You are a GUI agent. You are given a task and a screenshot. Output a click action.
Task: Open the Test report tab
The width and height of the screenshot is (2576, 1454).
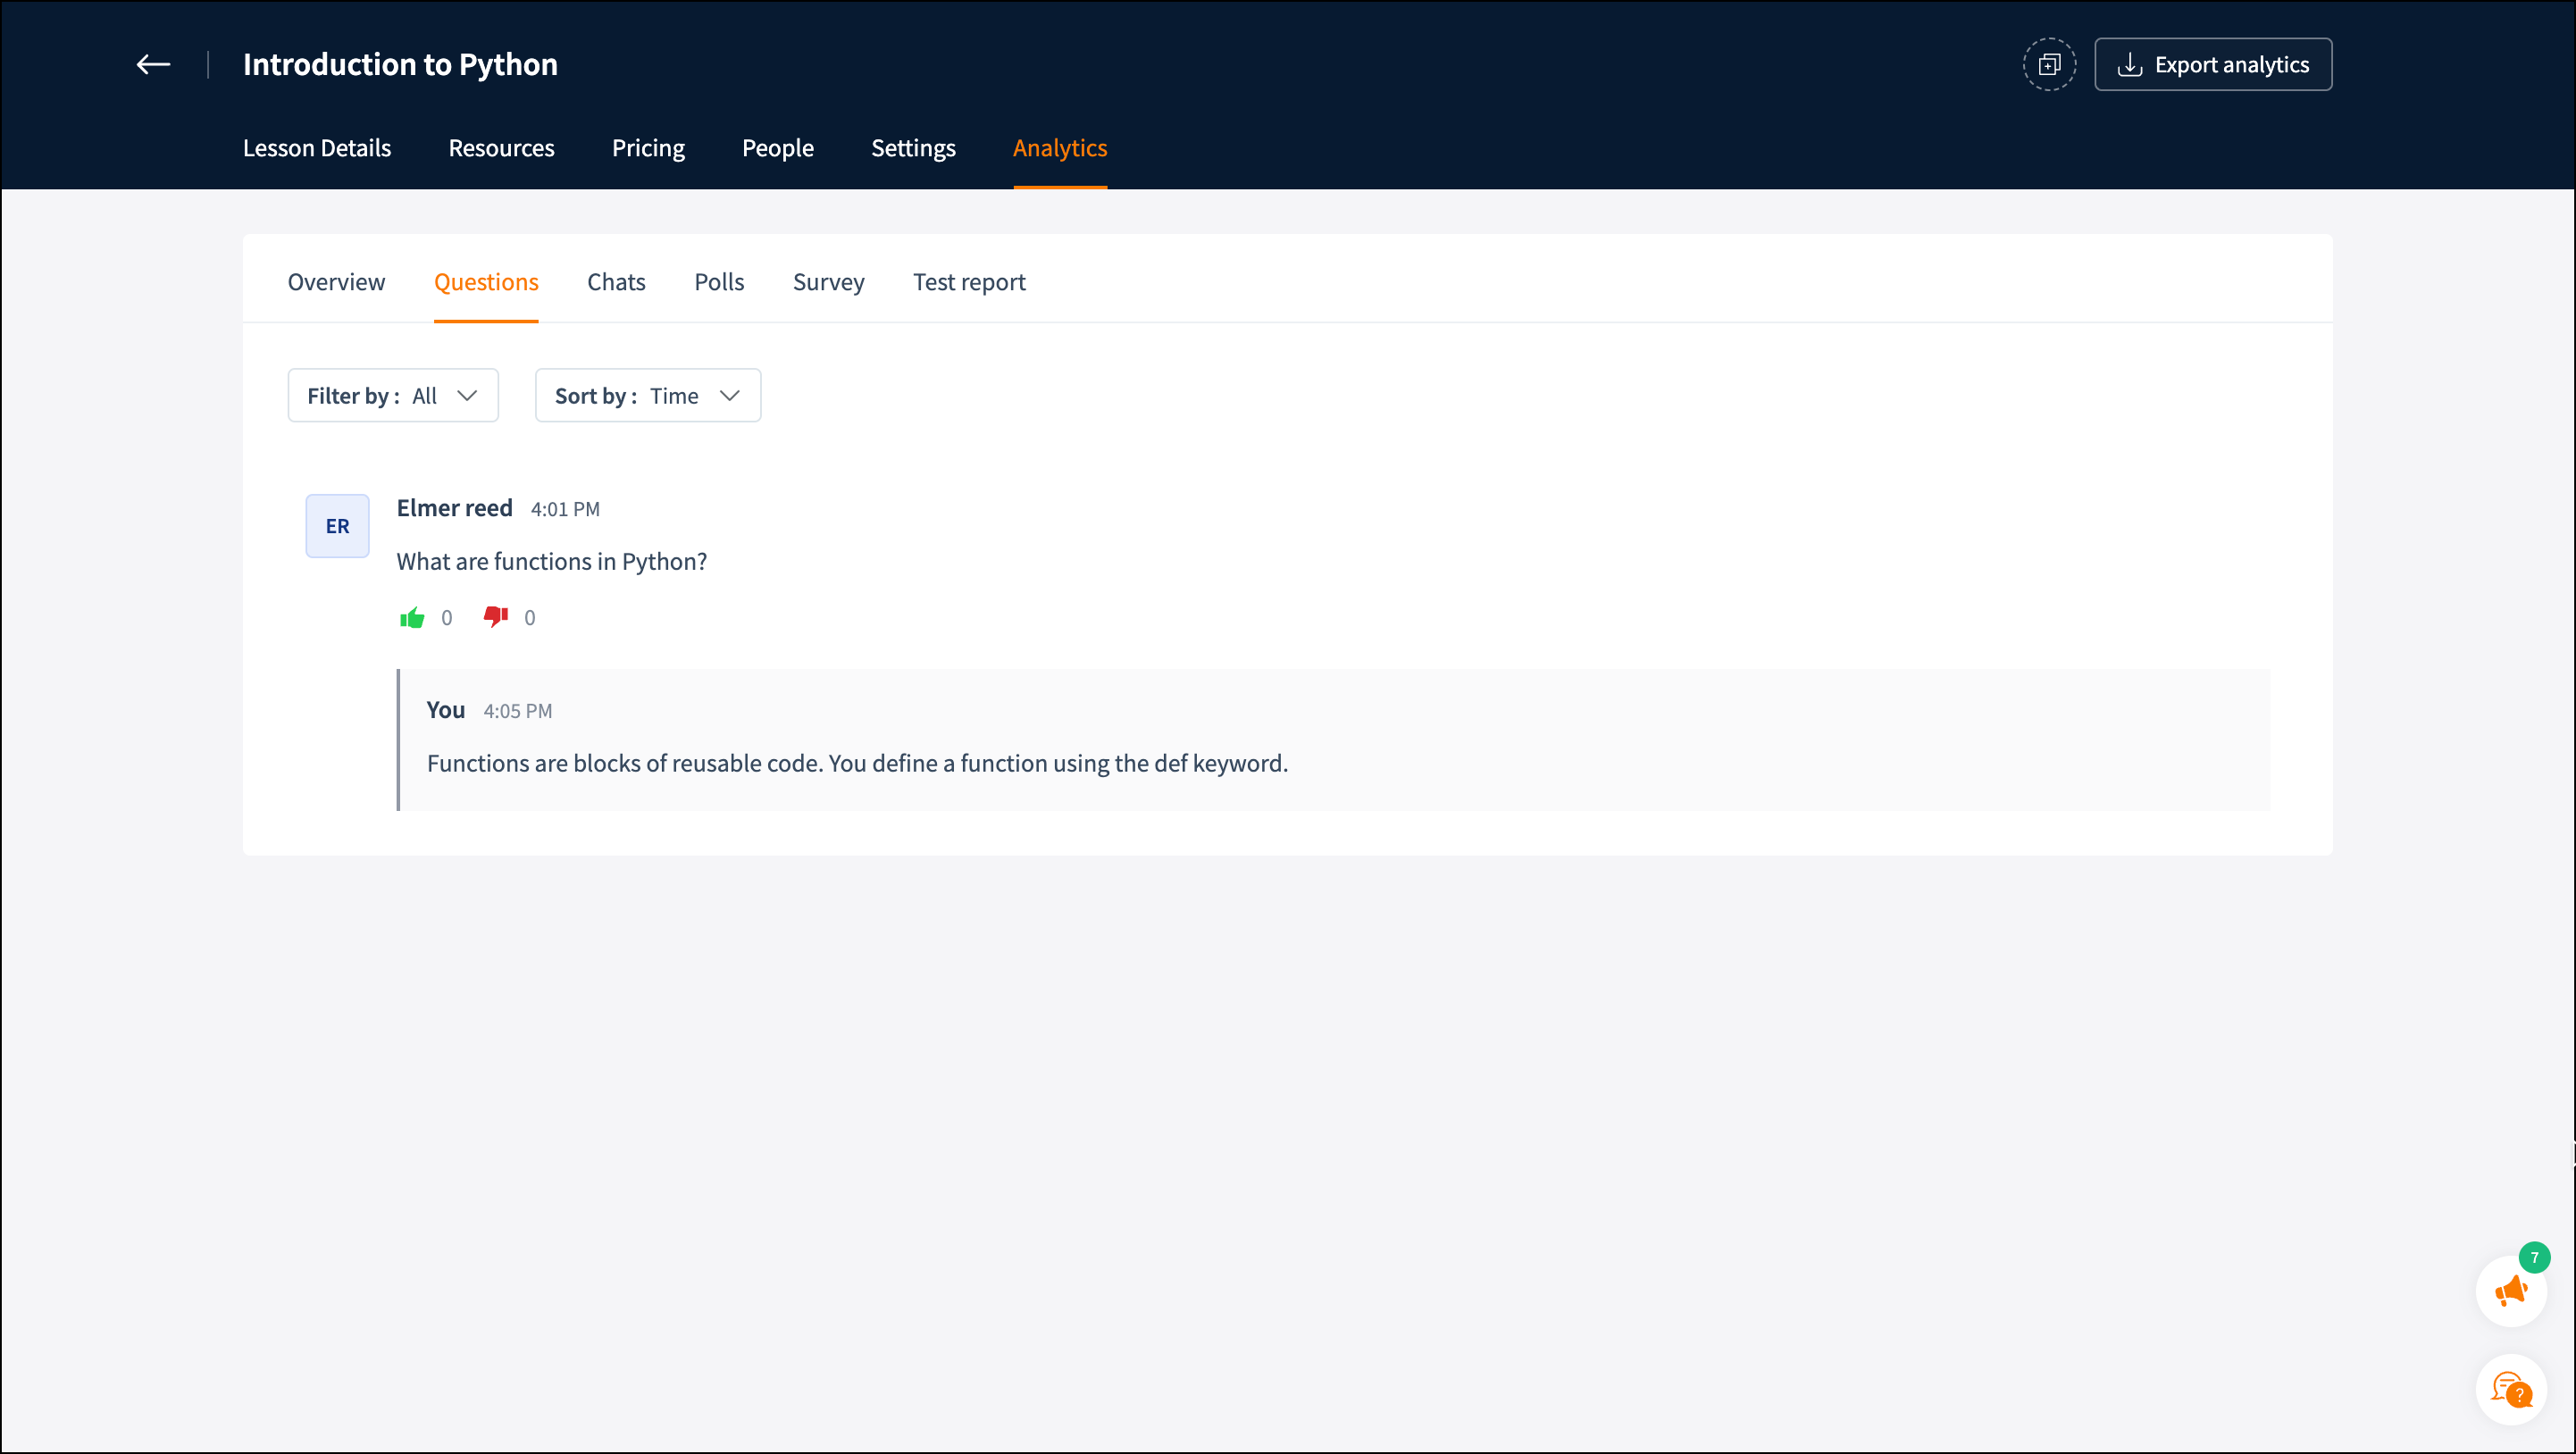click(969, 282)
